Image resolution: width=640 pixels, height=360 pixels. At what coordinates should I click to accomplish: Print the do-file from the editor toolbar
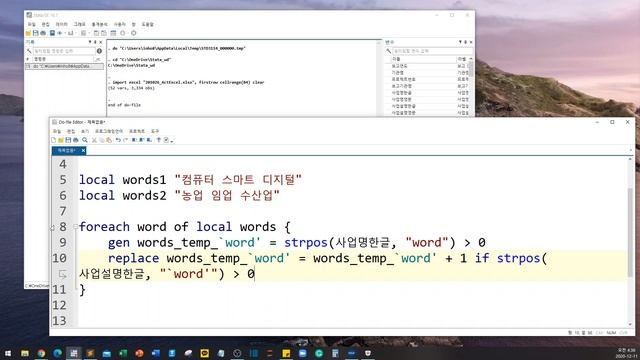76,140
